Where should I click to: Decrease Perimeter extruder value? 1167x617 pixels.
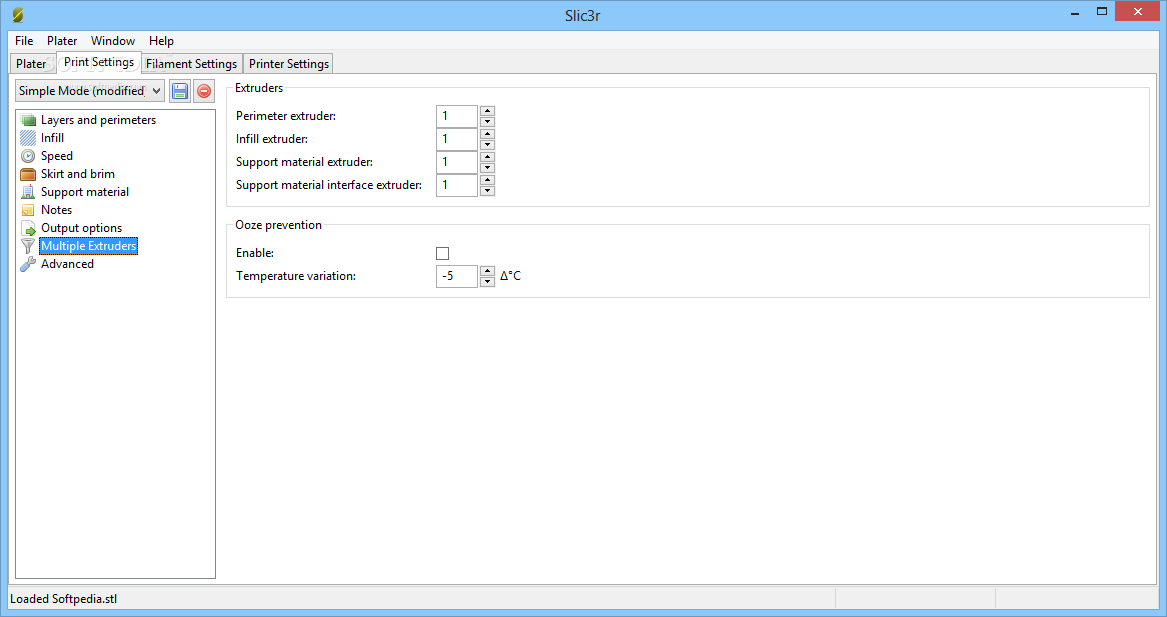click(x=487, y=121)
